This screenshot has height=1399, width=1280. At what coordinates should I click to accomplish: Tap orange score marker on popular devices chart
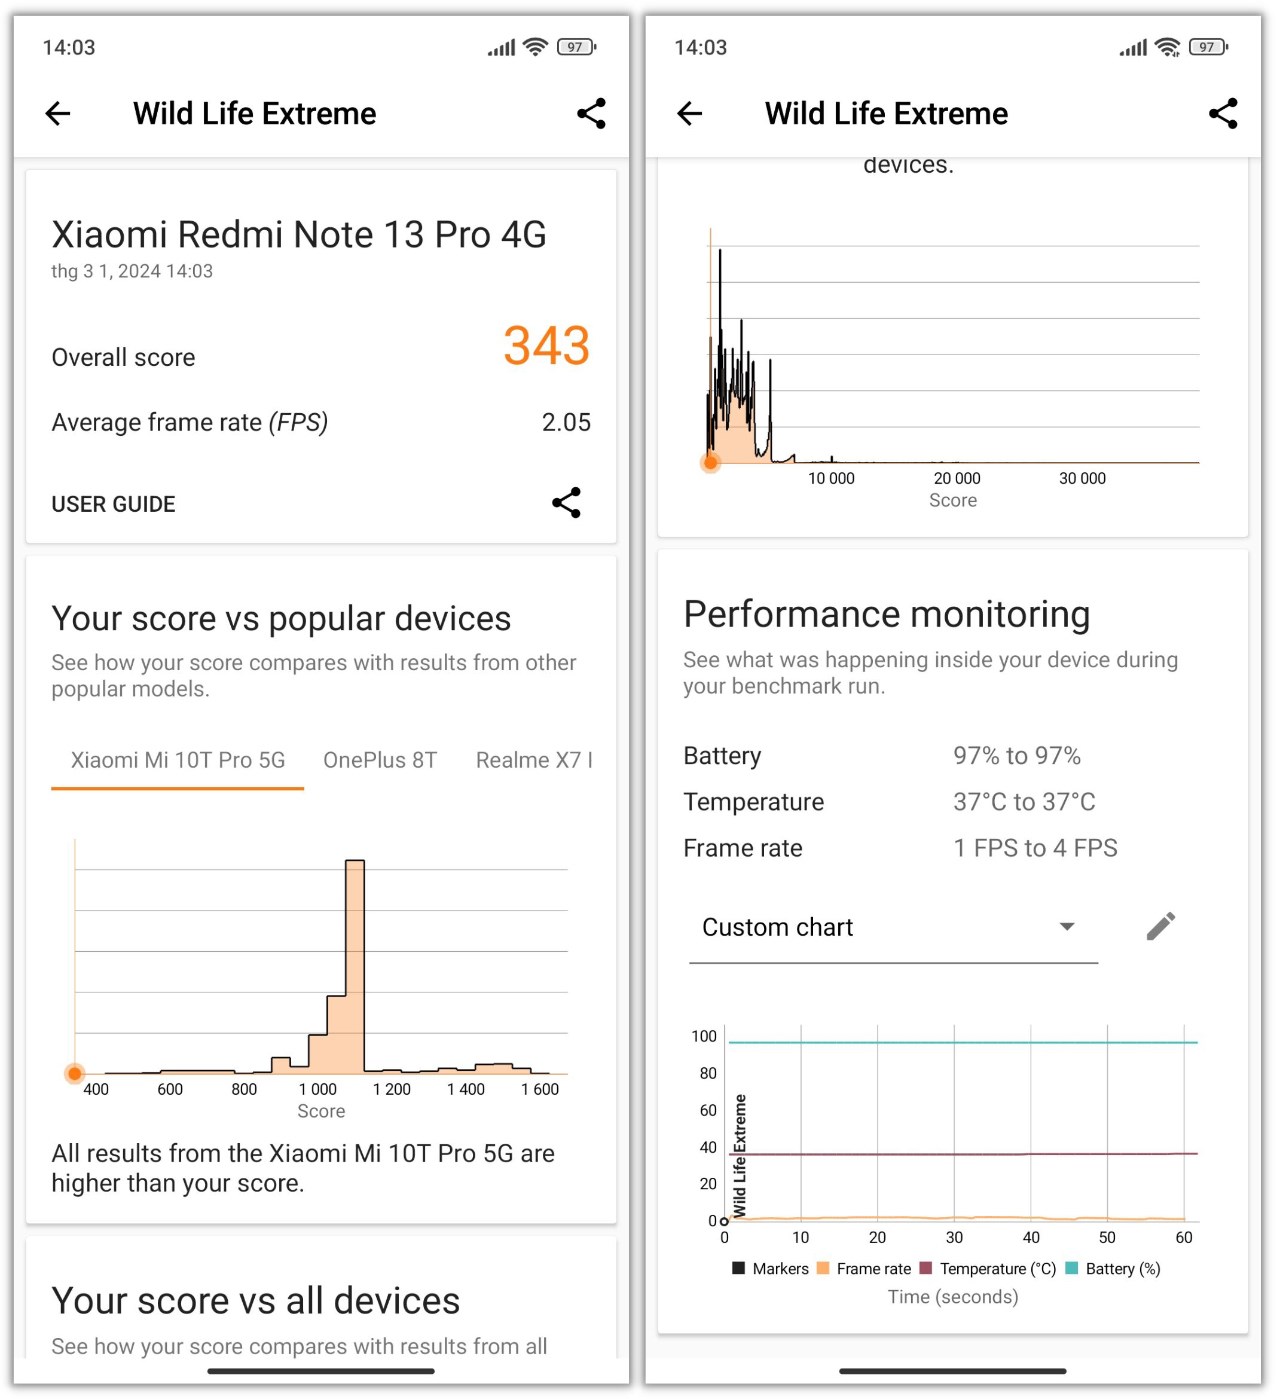click(x=75, y=1074)
